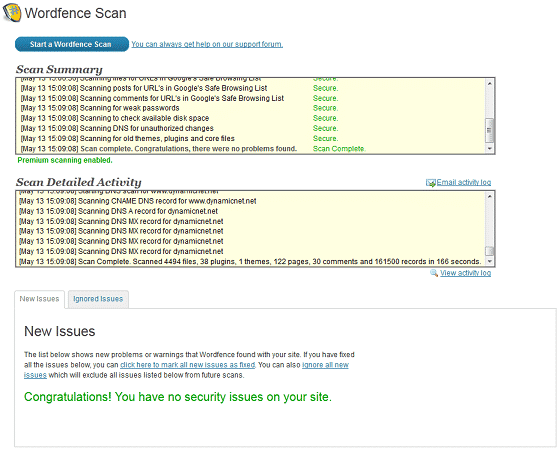
Task: Click the Wordfence shield logo icon
Action: pyautogui.click(x=12, y=13)
